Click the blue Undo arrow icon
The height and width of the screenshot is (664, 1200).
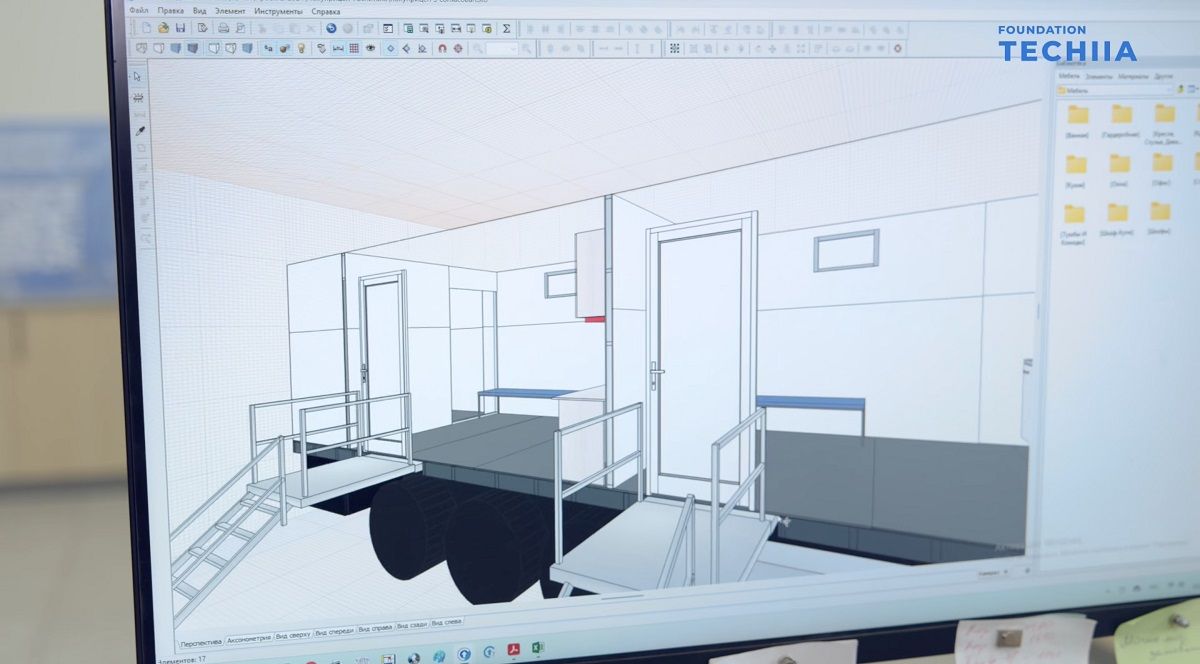click(x=331, y=28)
